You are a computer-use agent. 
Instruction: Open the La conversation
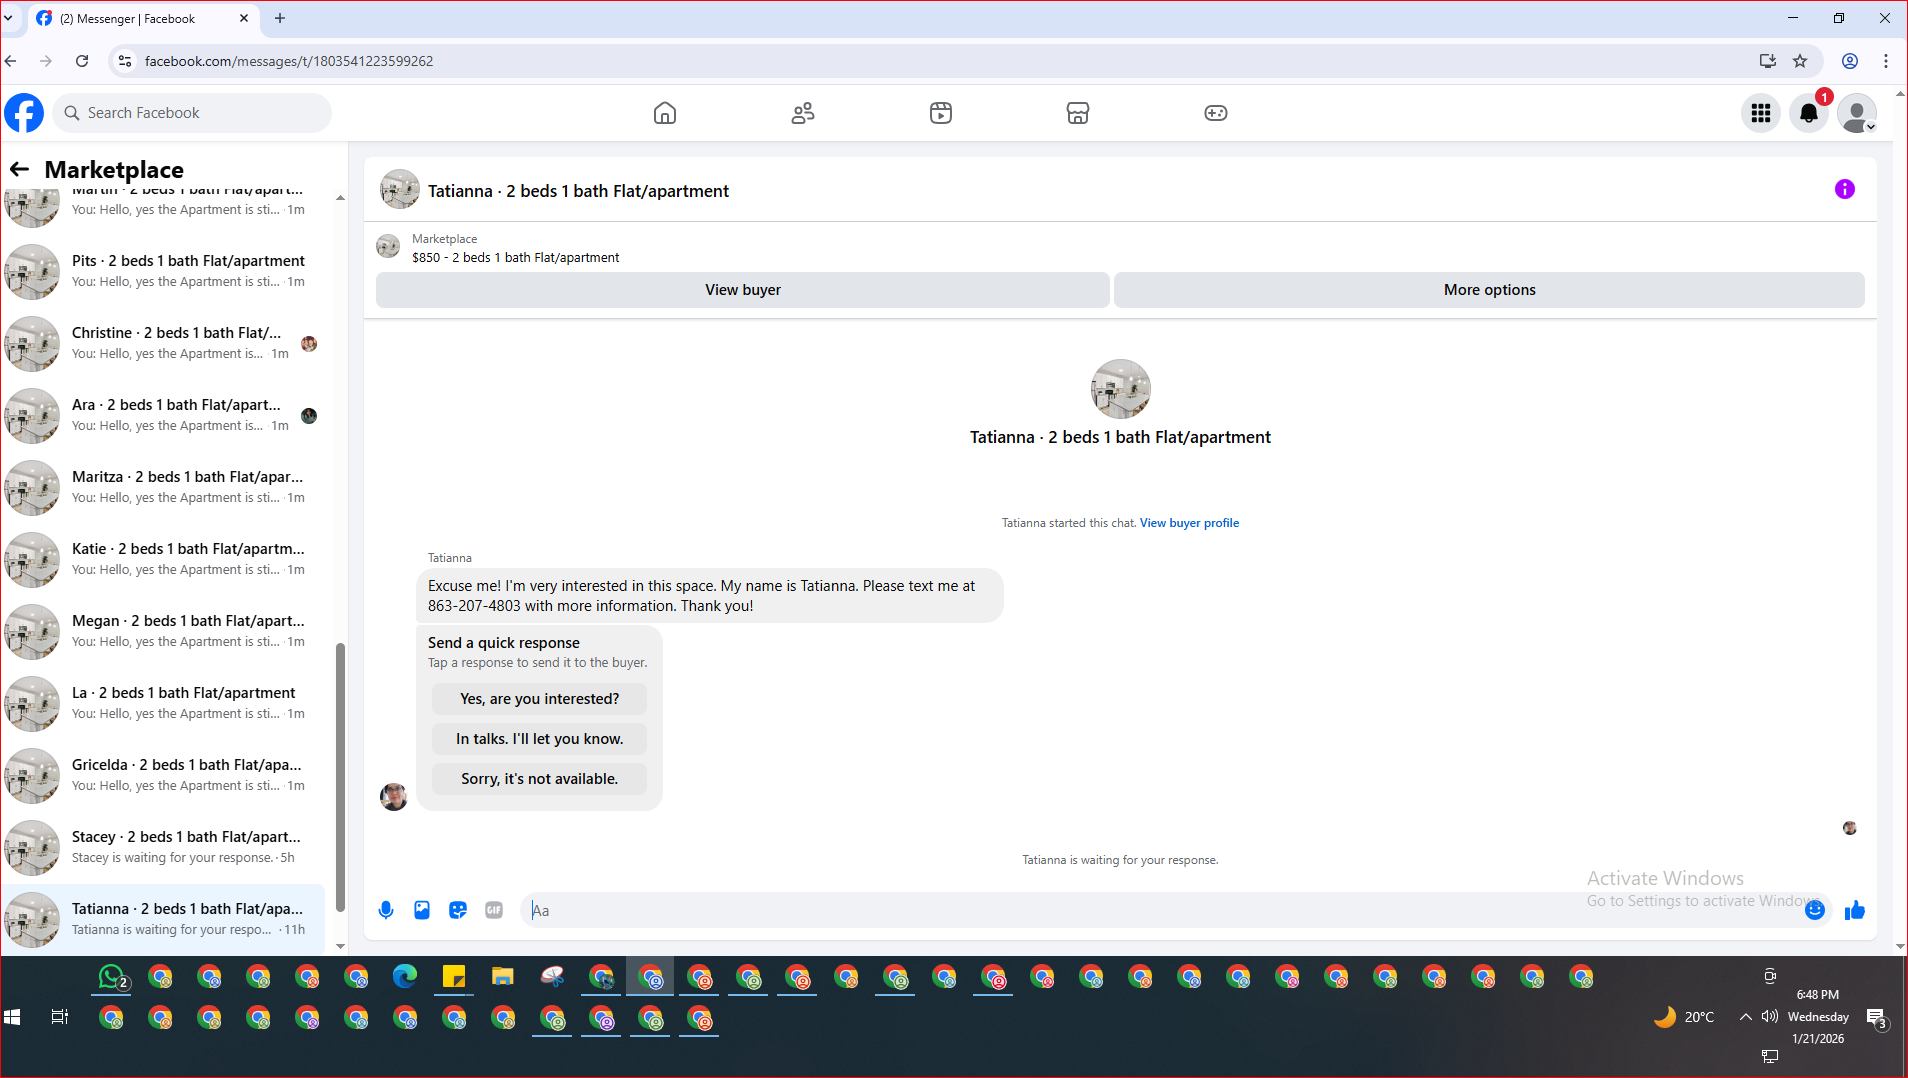click(163, 703)
